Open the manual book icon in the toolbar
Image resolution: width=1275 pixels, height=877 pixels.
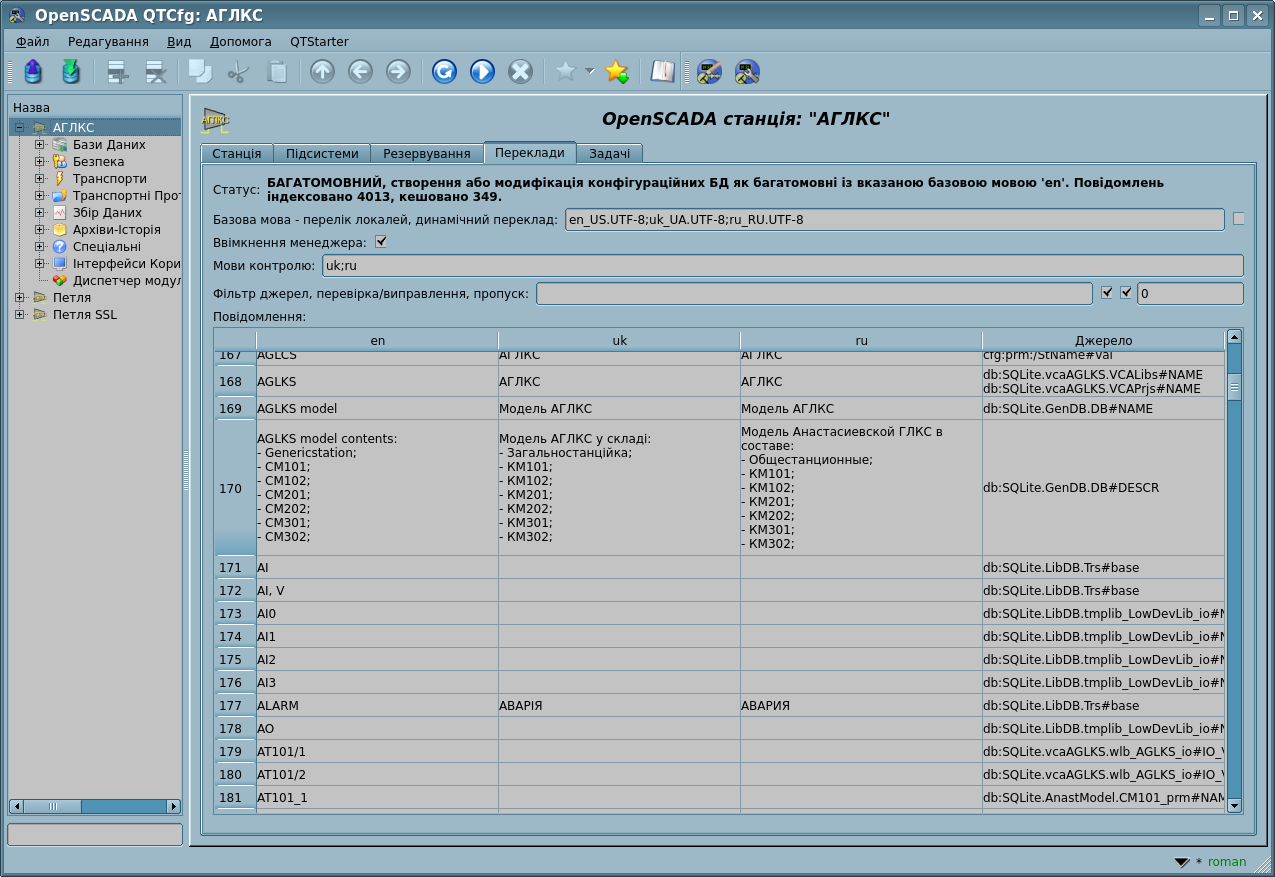662,71
